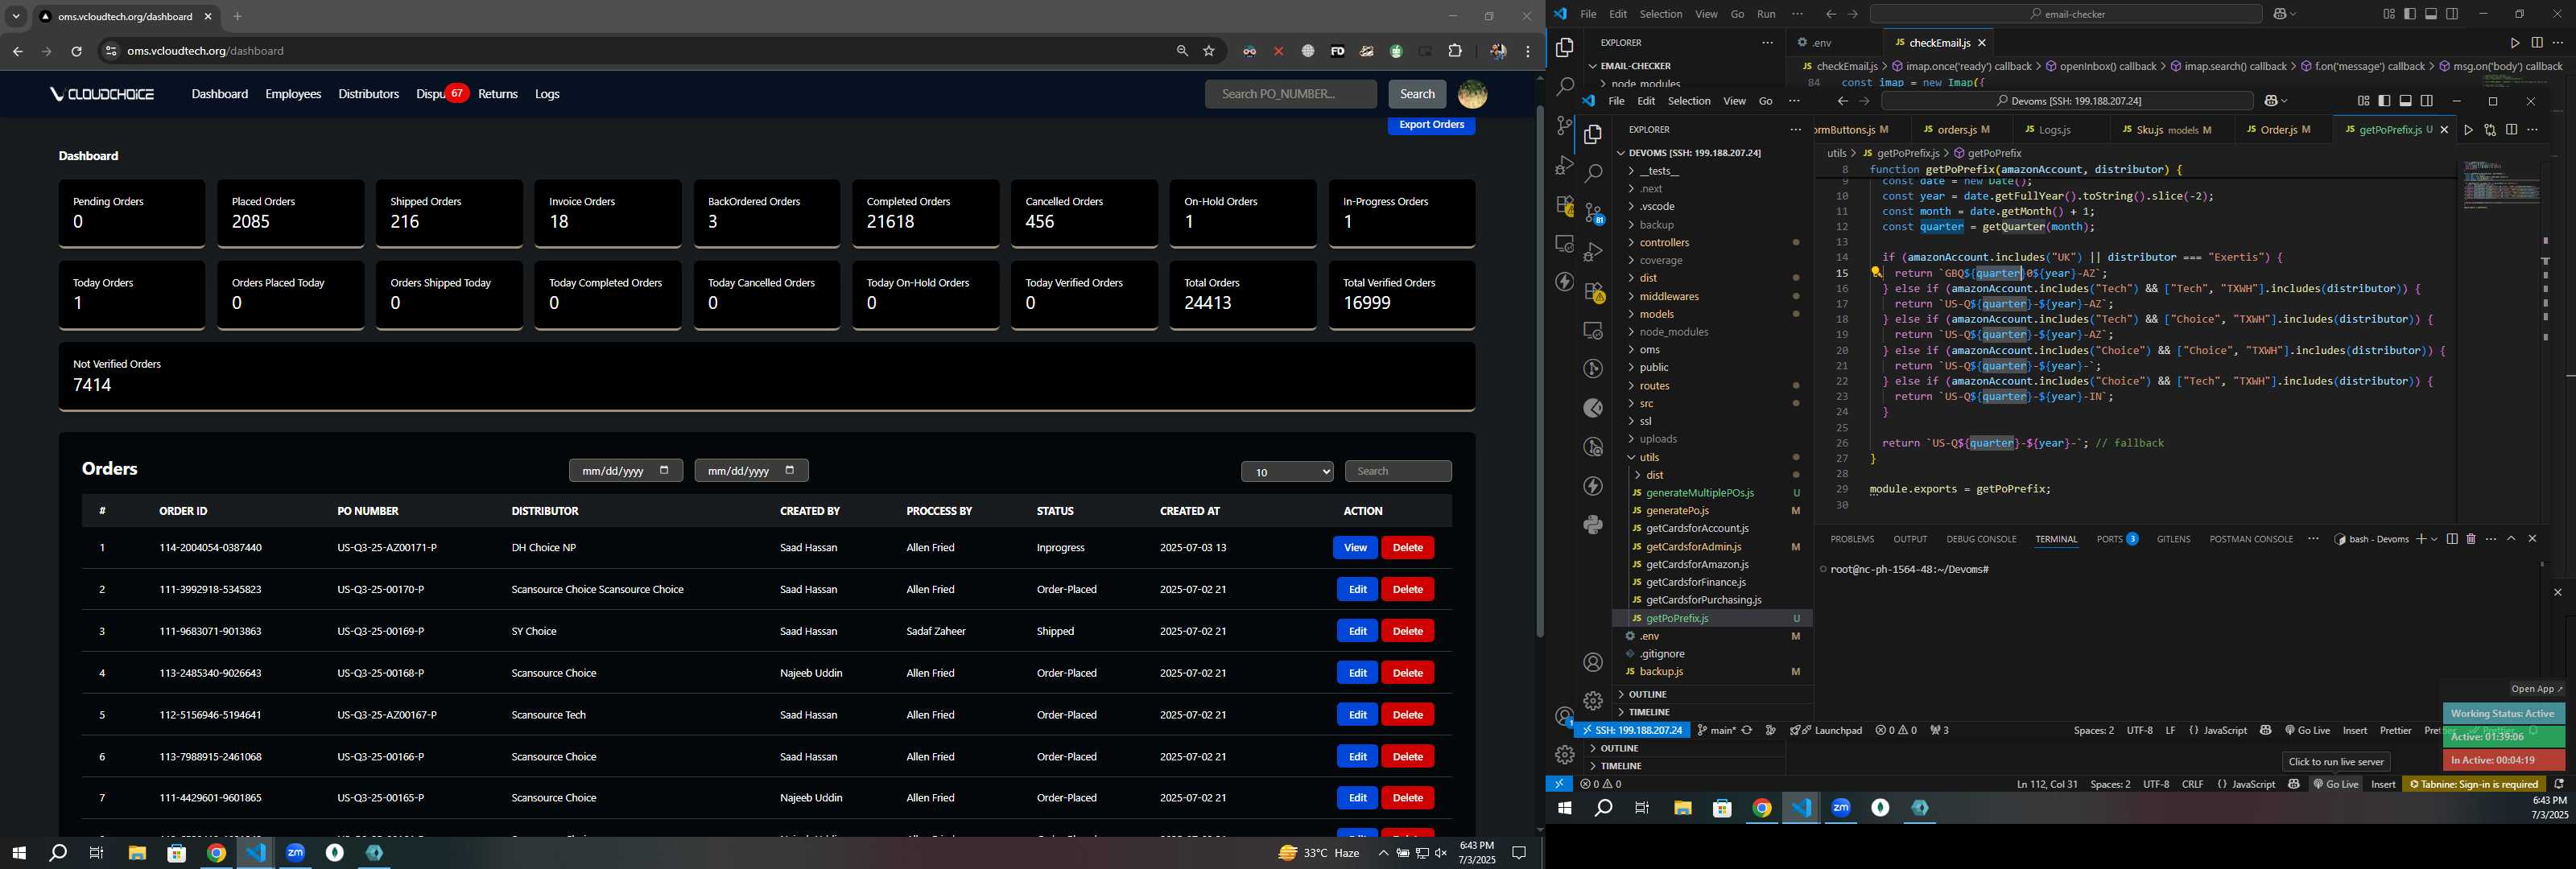The image size is (2576, 869).
Task: Open Source Control view in Devoms VS Code
Action: click(x=1594, y=212)
